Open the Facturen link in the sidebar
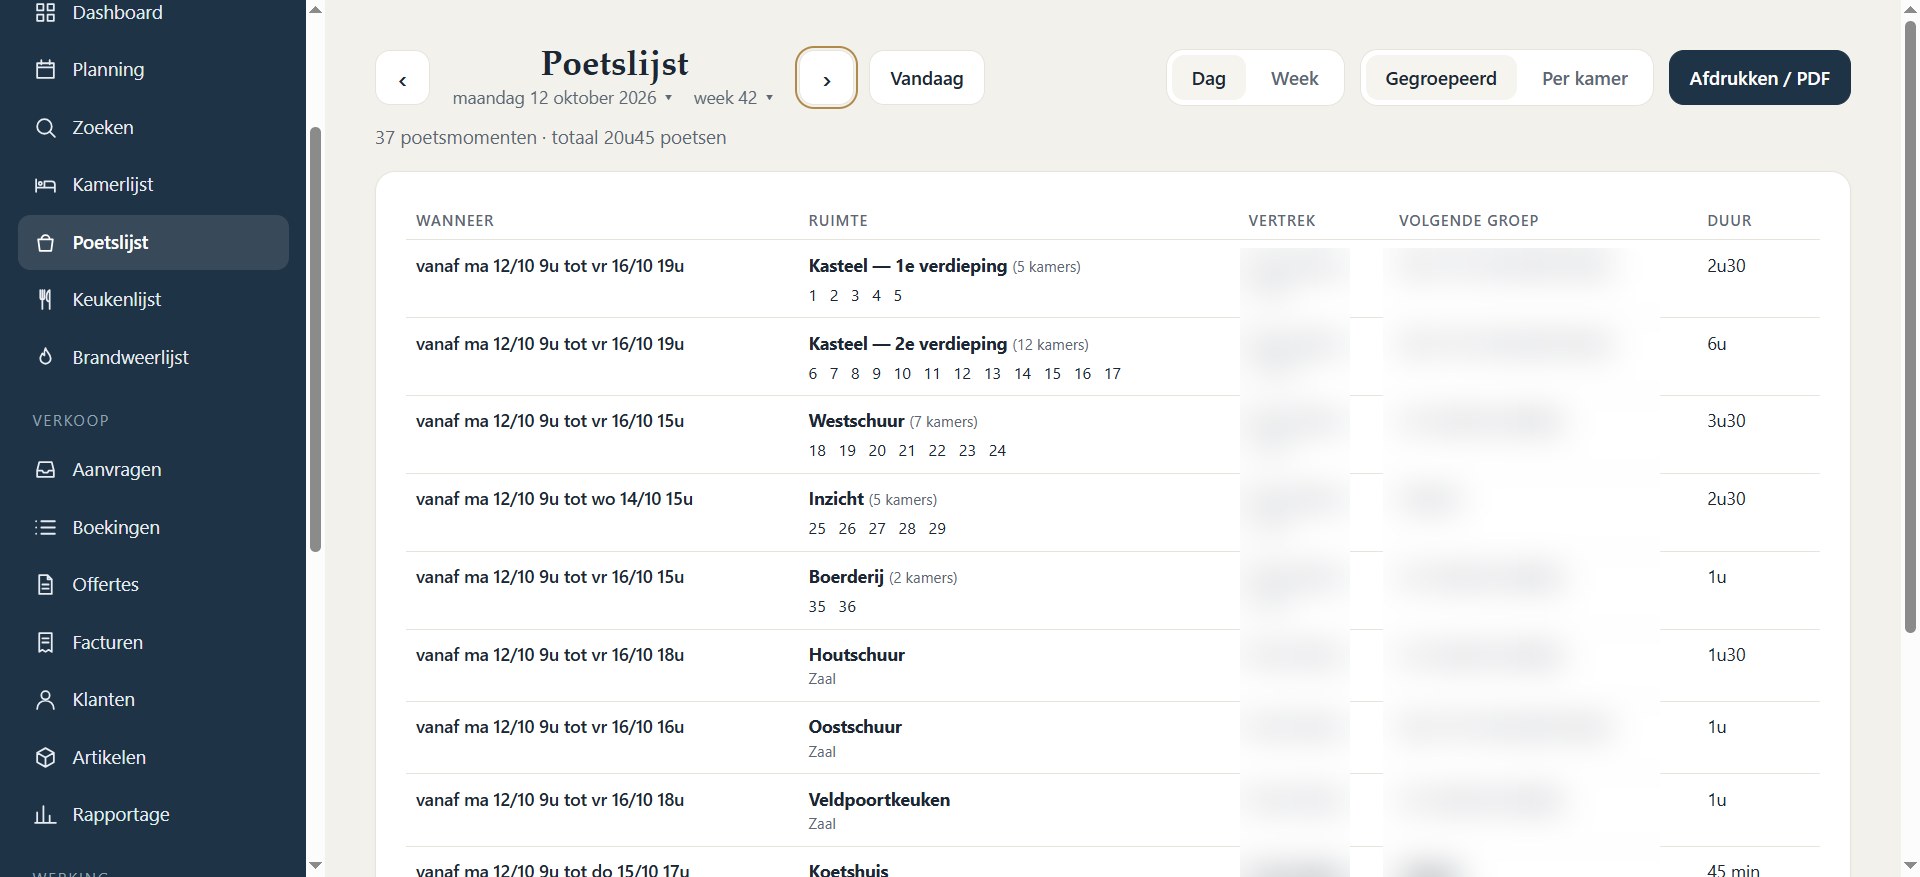This screenshot has height=877, width=1920. point(153,643)
